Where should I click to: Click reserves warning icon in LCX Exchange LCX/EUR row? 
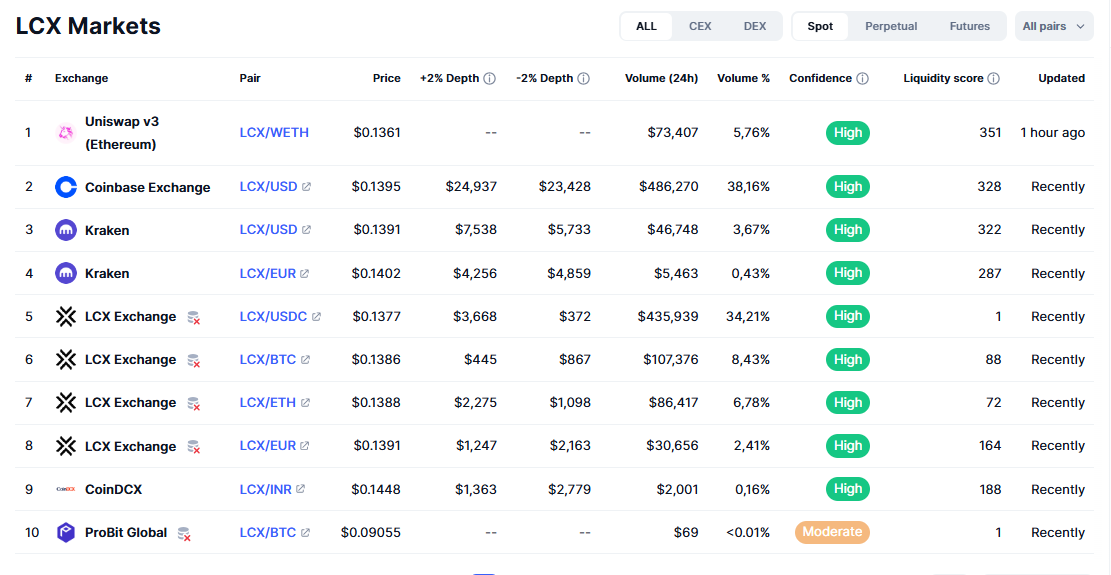coord(193,448)
